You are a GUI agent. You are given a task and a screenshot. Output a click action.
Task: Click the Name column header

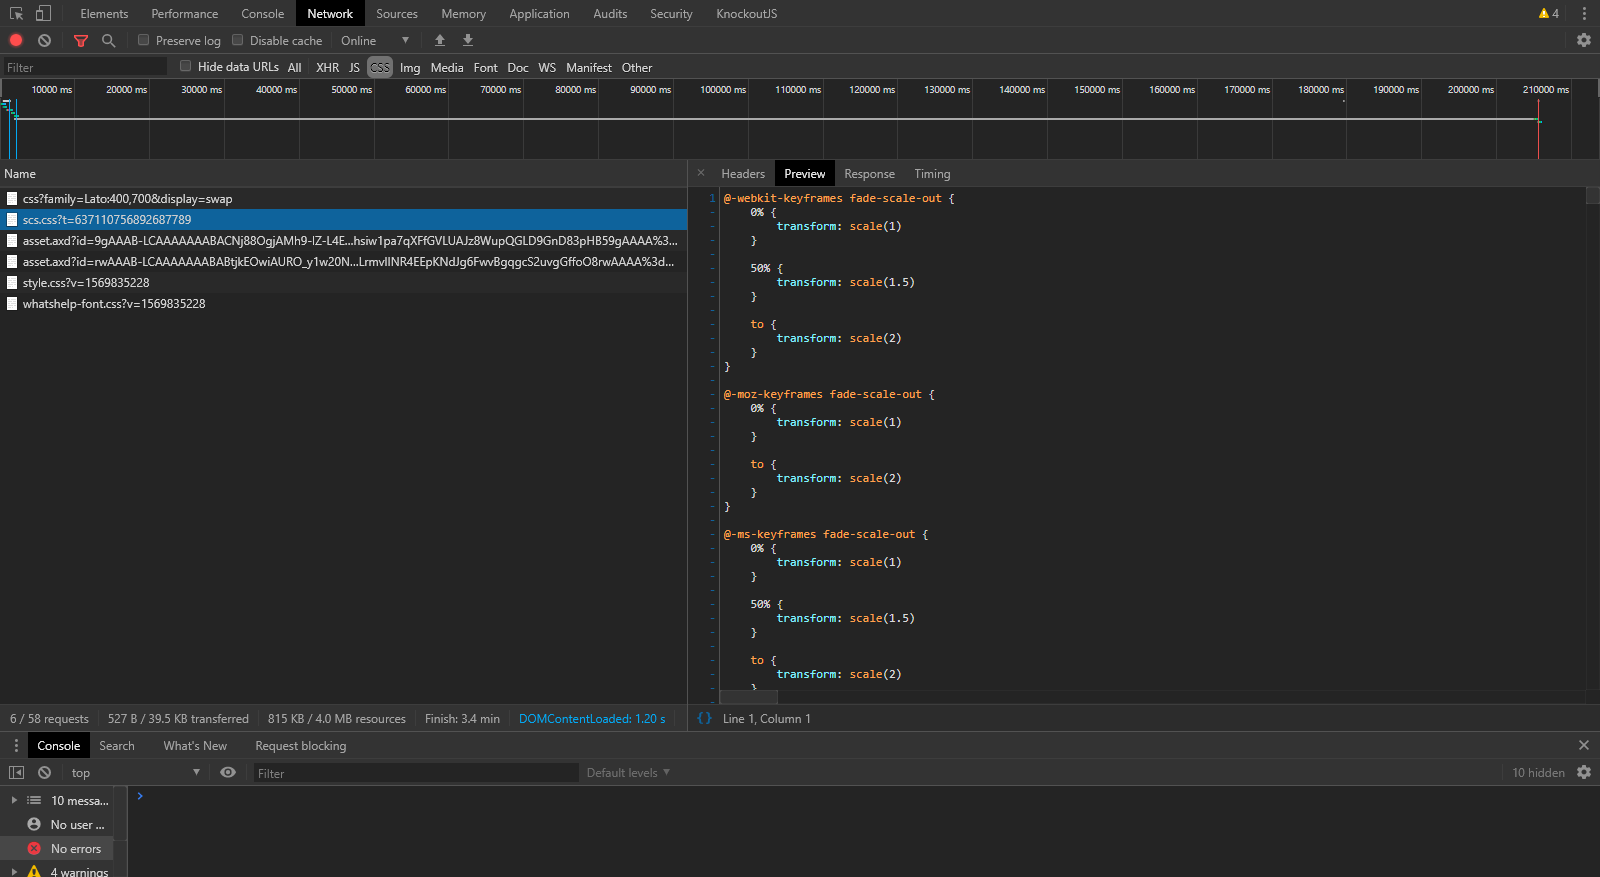[x=343, y=173]
